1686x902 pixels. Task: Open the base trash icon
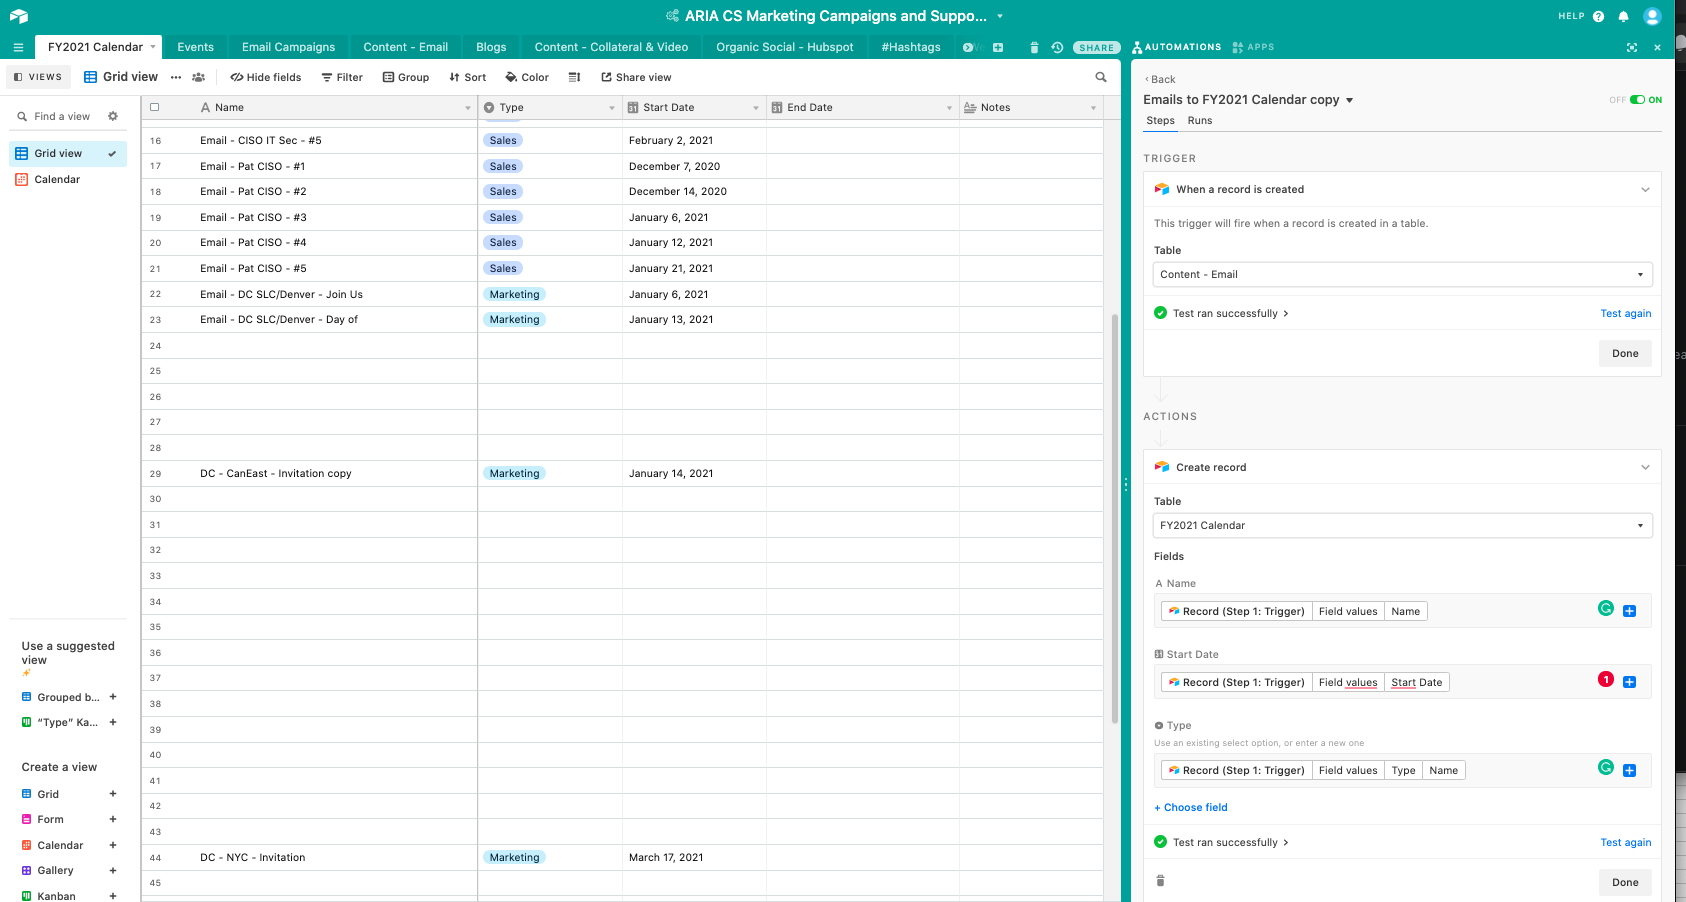click(x=1034, y=47)
